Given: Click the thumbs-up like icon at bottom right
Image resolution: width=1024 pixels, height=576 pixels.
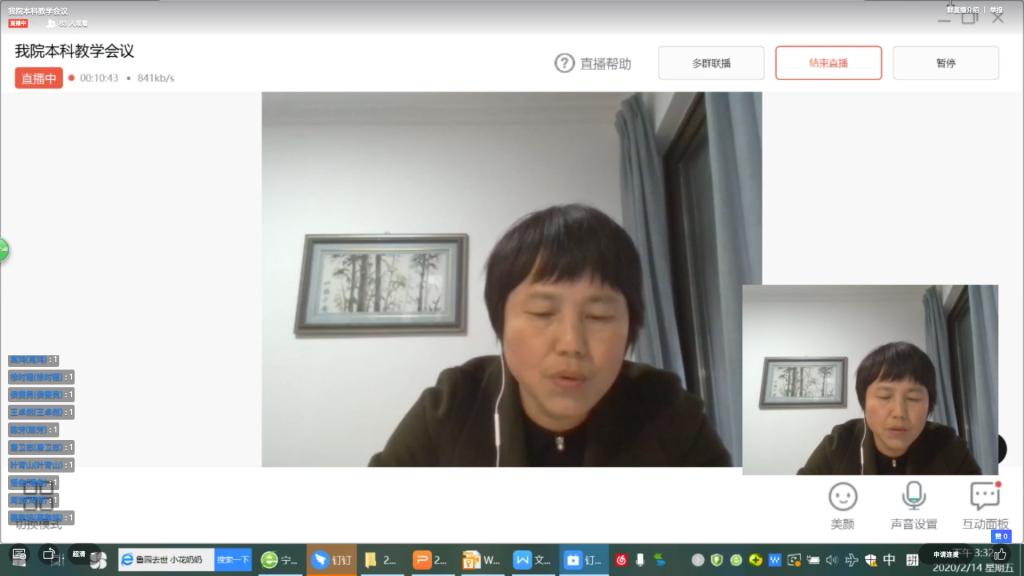Looking at the screenshot, I should point(1000,553).
